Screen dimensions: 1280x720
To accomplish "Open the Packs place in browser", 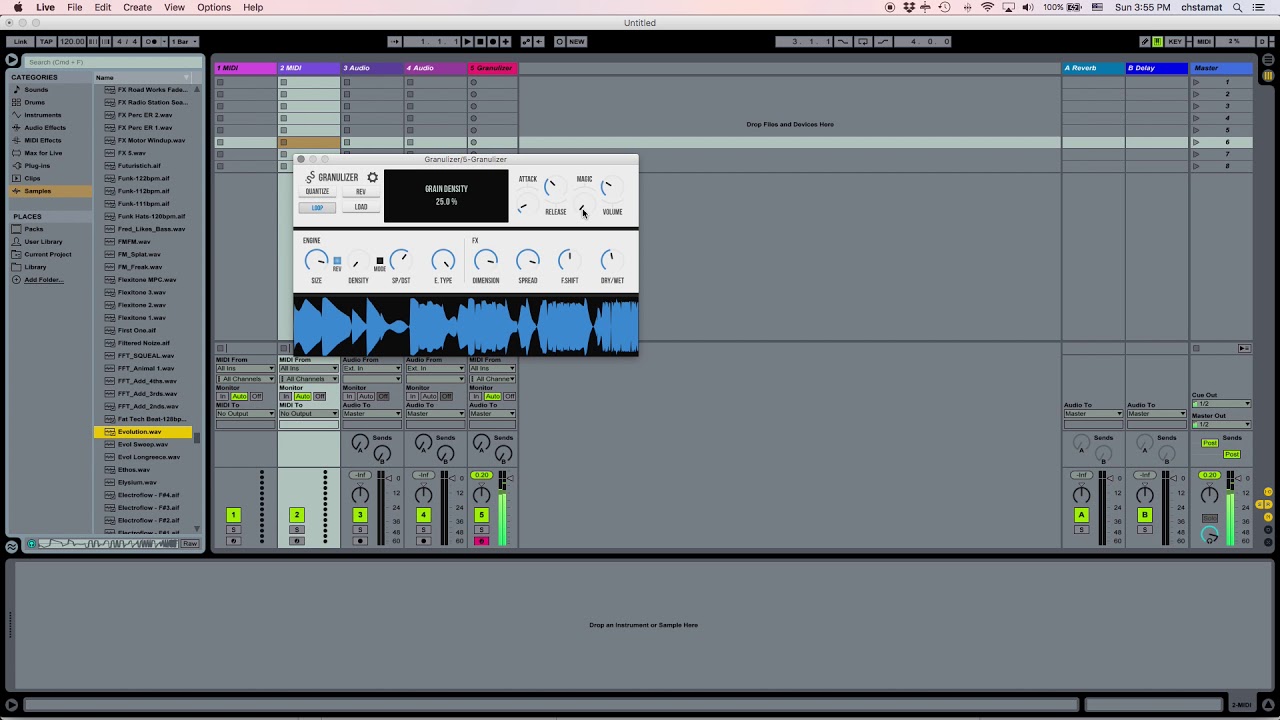I will coord(34,229).
